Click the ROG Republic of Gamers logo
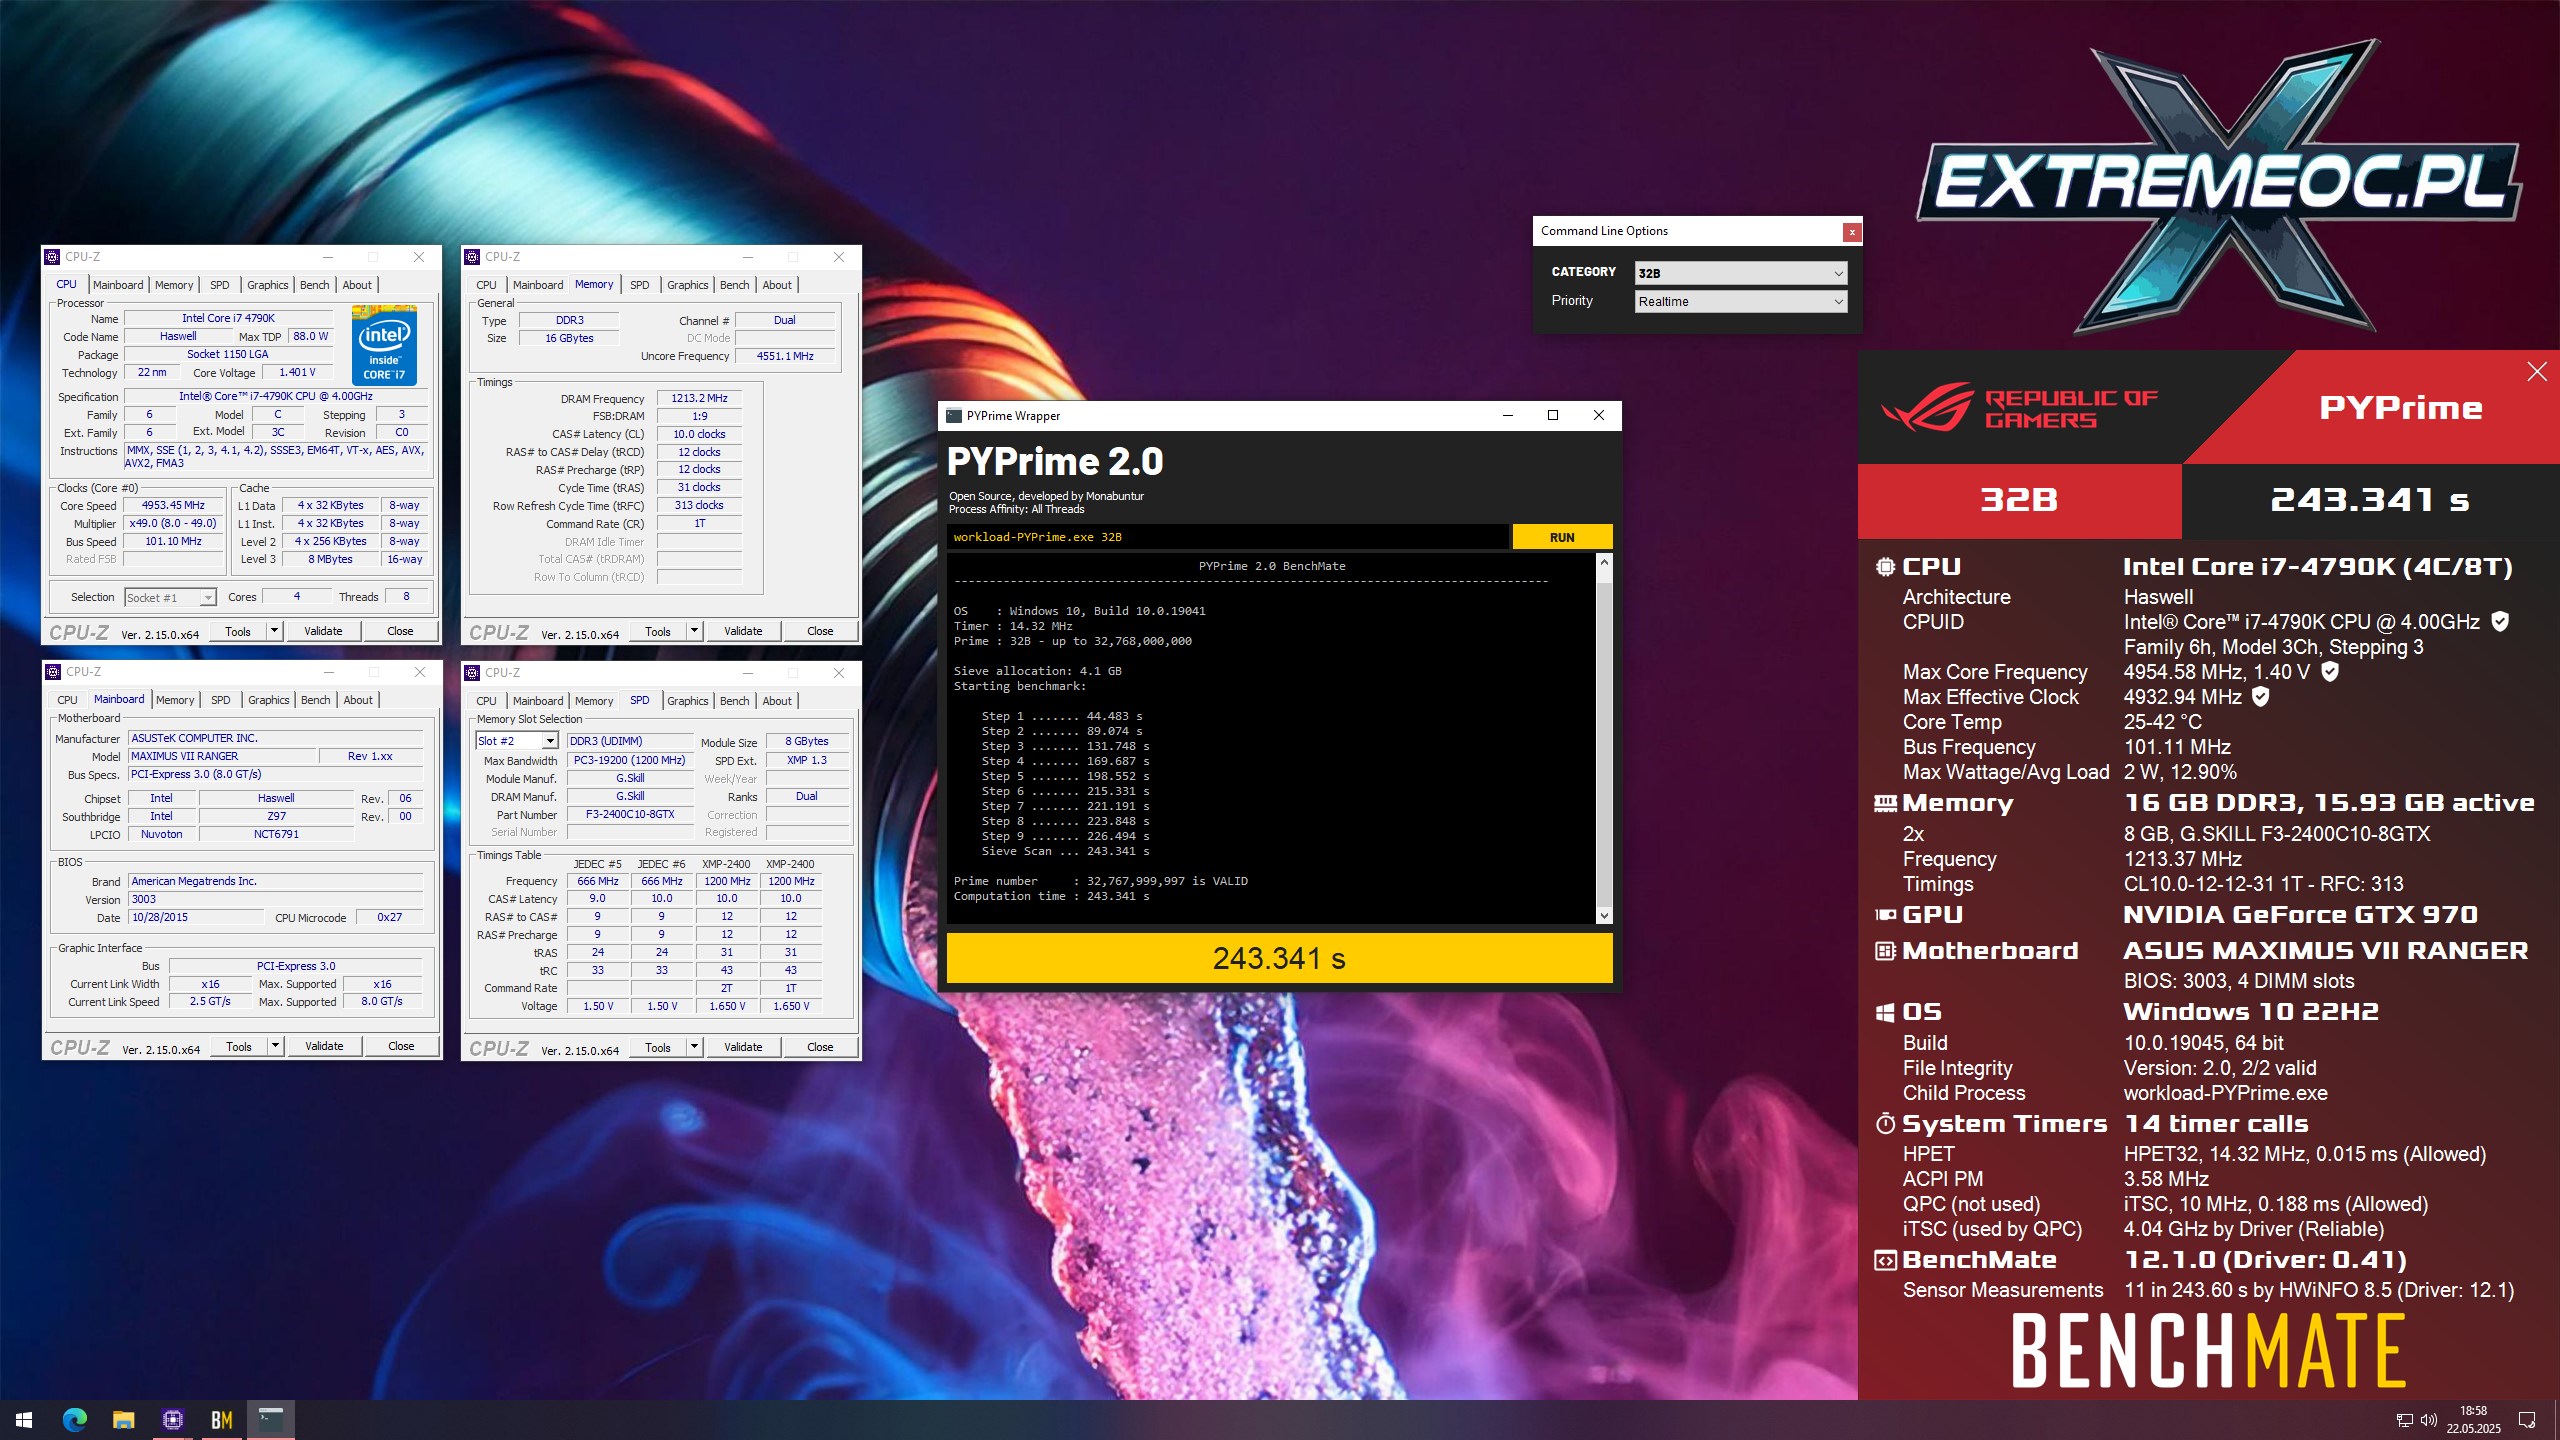The image size is (2560, 1440). pos(2020,408)
